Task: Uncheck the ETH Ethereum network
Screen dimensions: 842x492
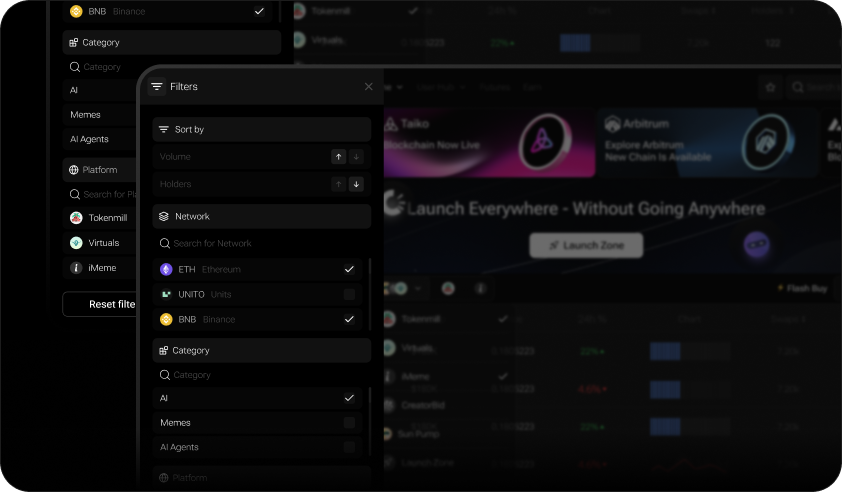Action: coord(349,270)
